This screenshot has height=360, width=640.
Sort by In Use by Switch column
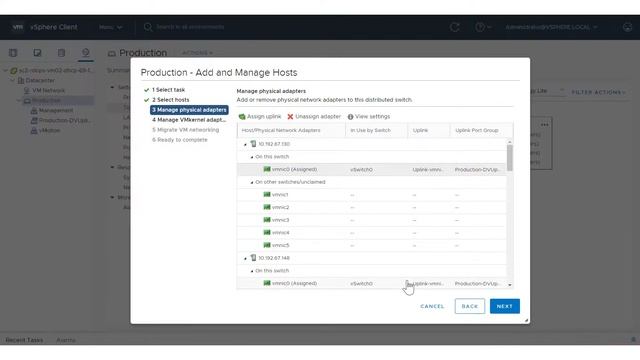click(x=376, y=130)
